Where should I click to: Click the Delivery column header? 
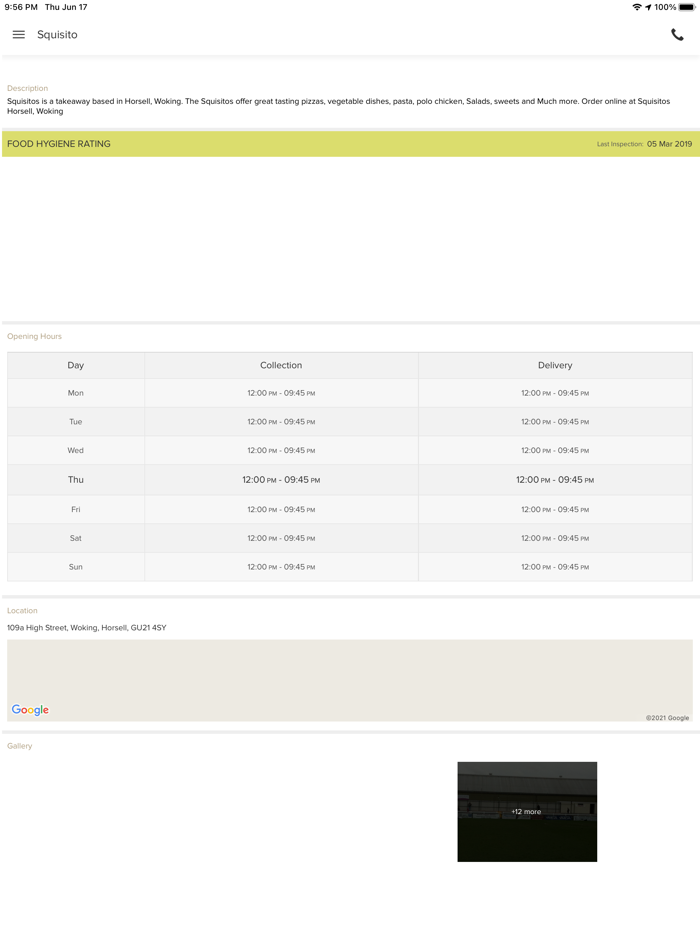(x=555, y=365)
